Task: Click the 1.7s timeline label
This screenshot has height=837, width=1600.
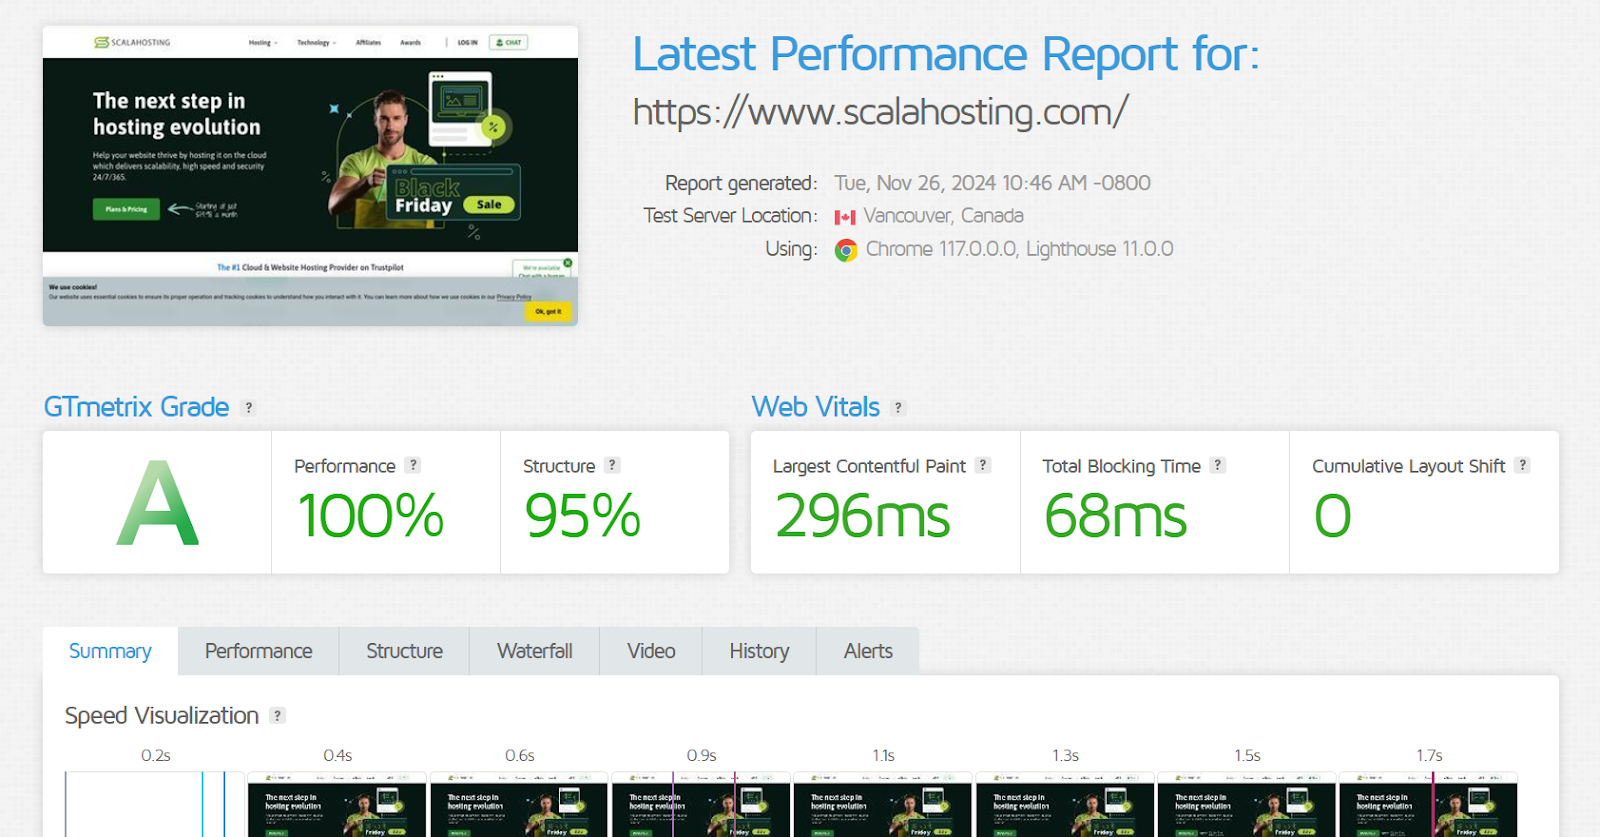Action: (1429, 756)
